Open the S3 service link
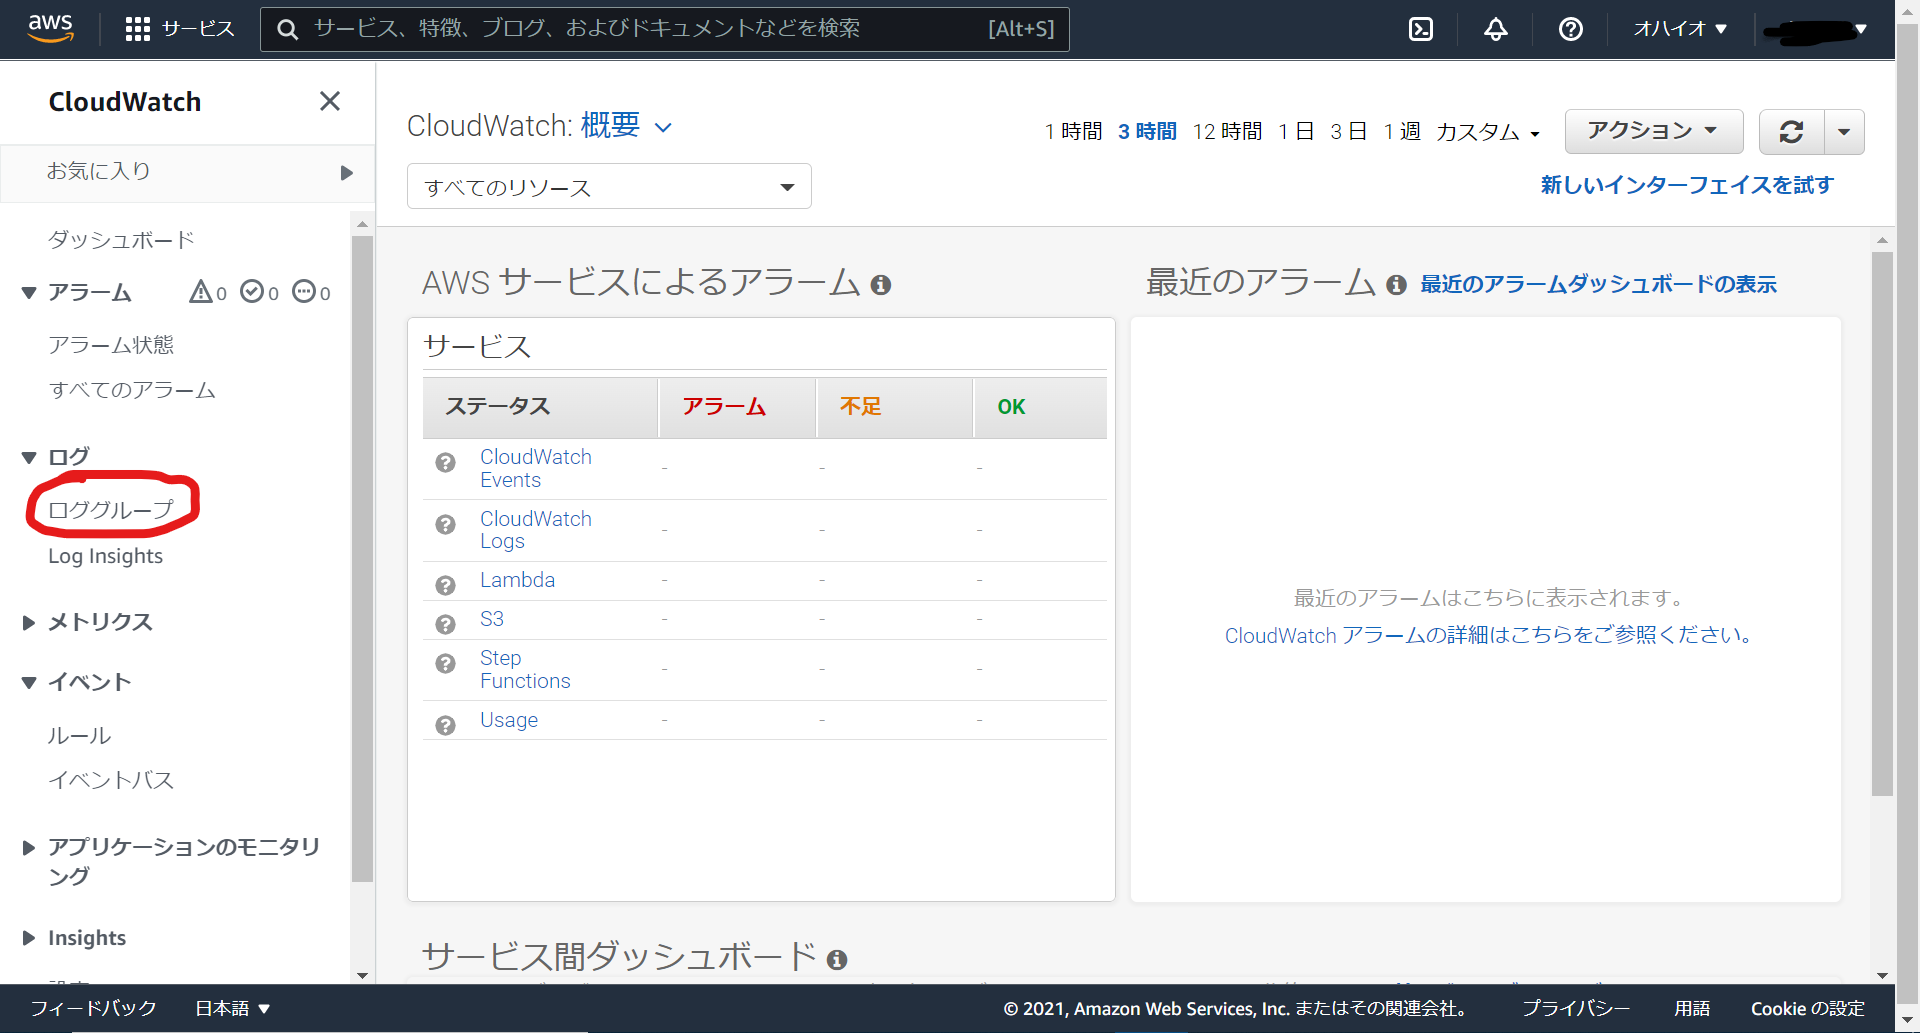The image size is (1920, 1033). point(492,619)
